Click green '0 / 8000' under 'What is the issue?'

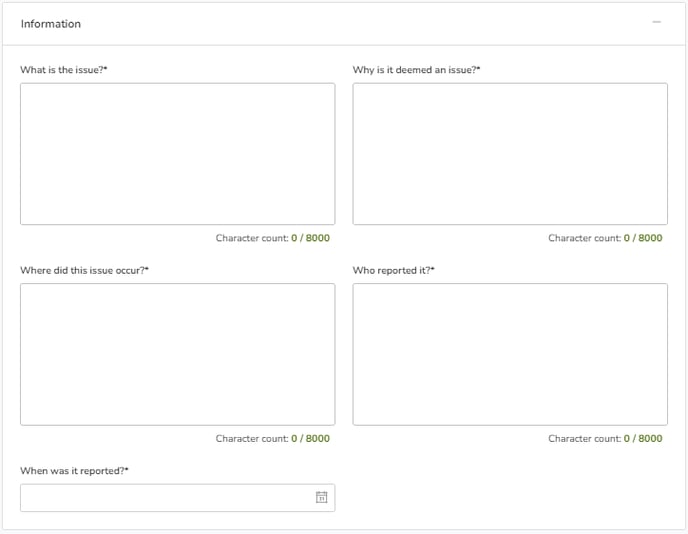(x=310, y=238)
